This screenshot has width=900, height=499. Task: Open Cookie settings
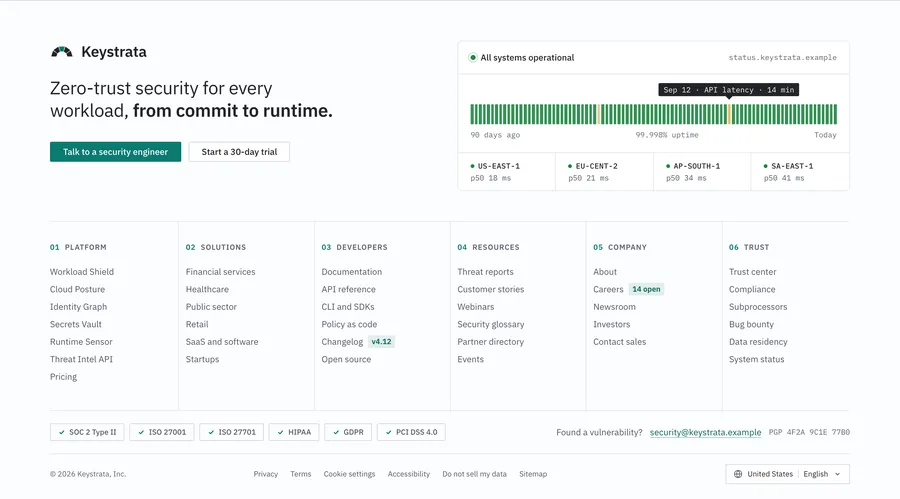point(350,474)
